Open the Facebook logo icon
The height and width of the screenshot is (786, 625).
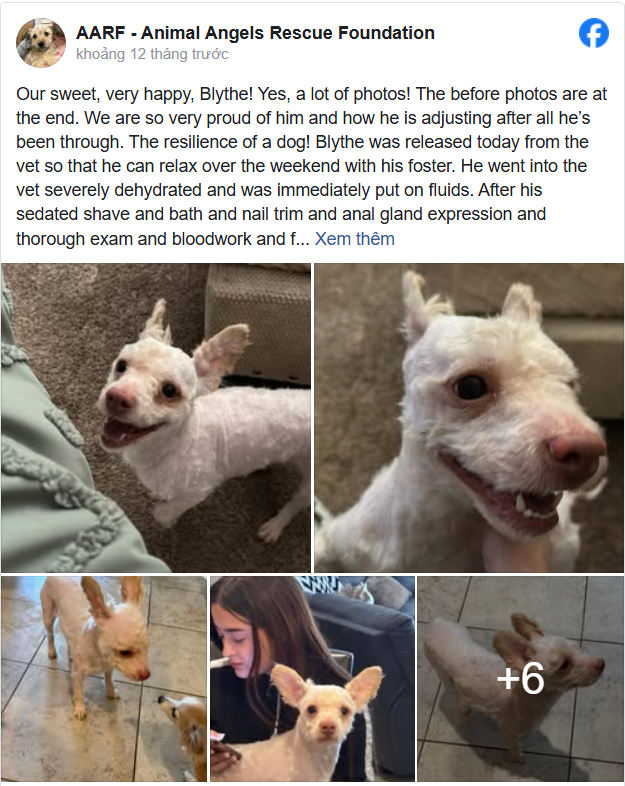[594, 34]
